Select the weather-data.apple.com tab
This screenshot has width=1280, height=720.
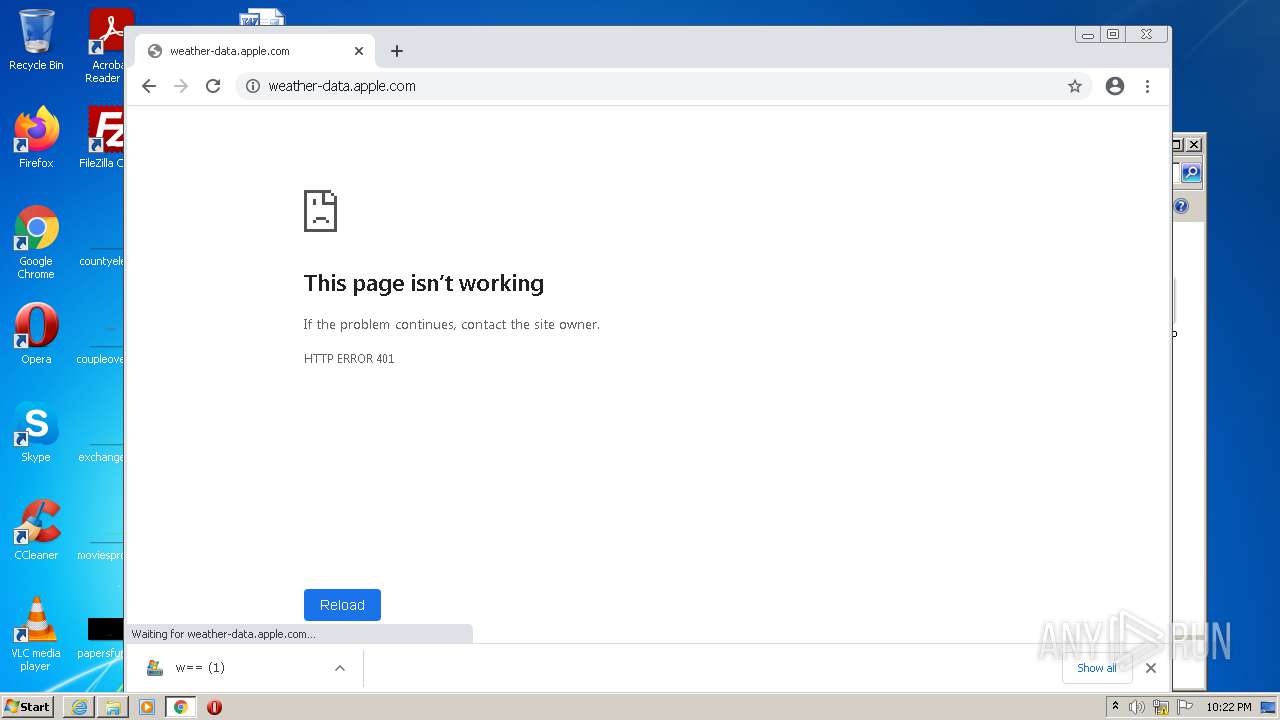click(x=255, y=51)
